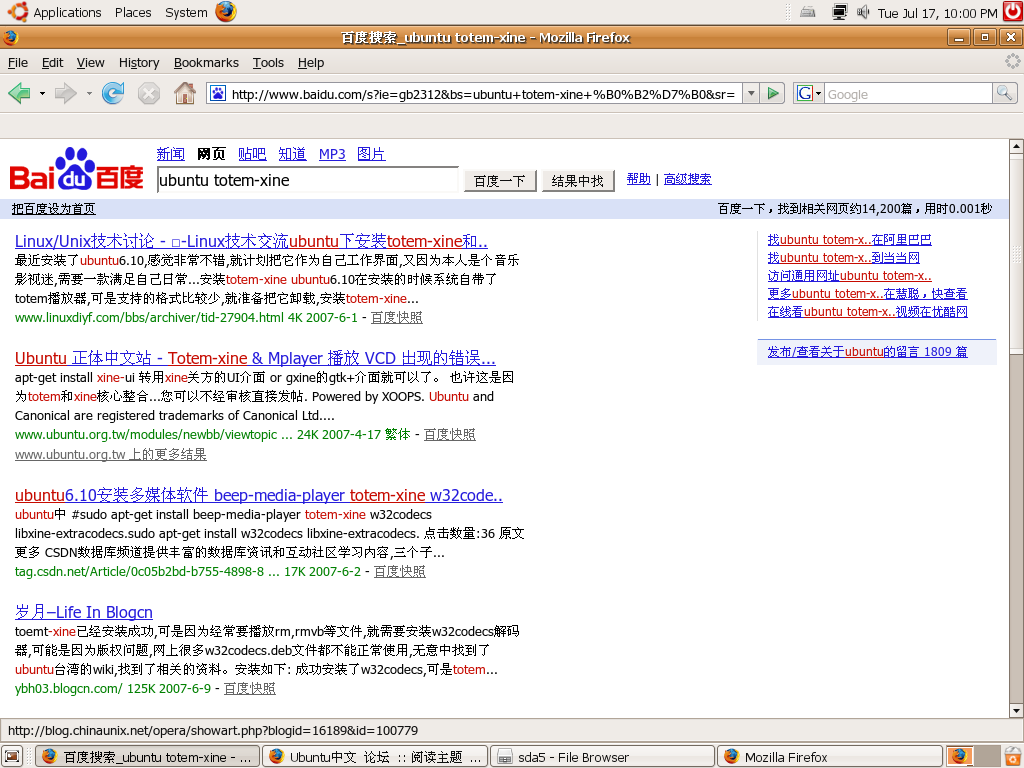The height and width of the screenshot is (768, 1024).
Task: Click the Show Desktop icon in bottom panel
Action: click(12, 757)
